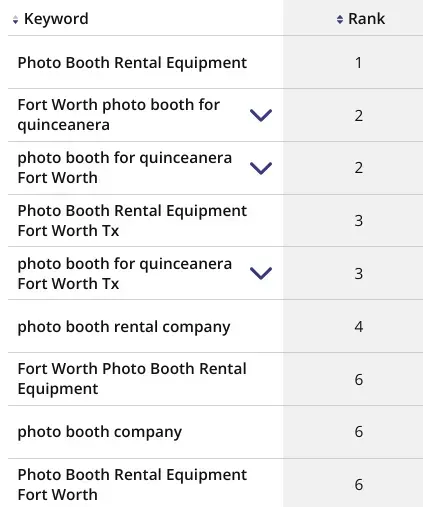
Task: Click the Keyword column header
Action: pos(56,19)
